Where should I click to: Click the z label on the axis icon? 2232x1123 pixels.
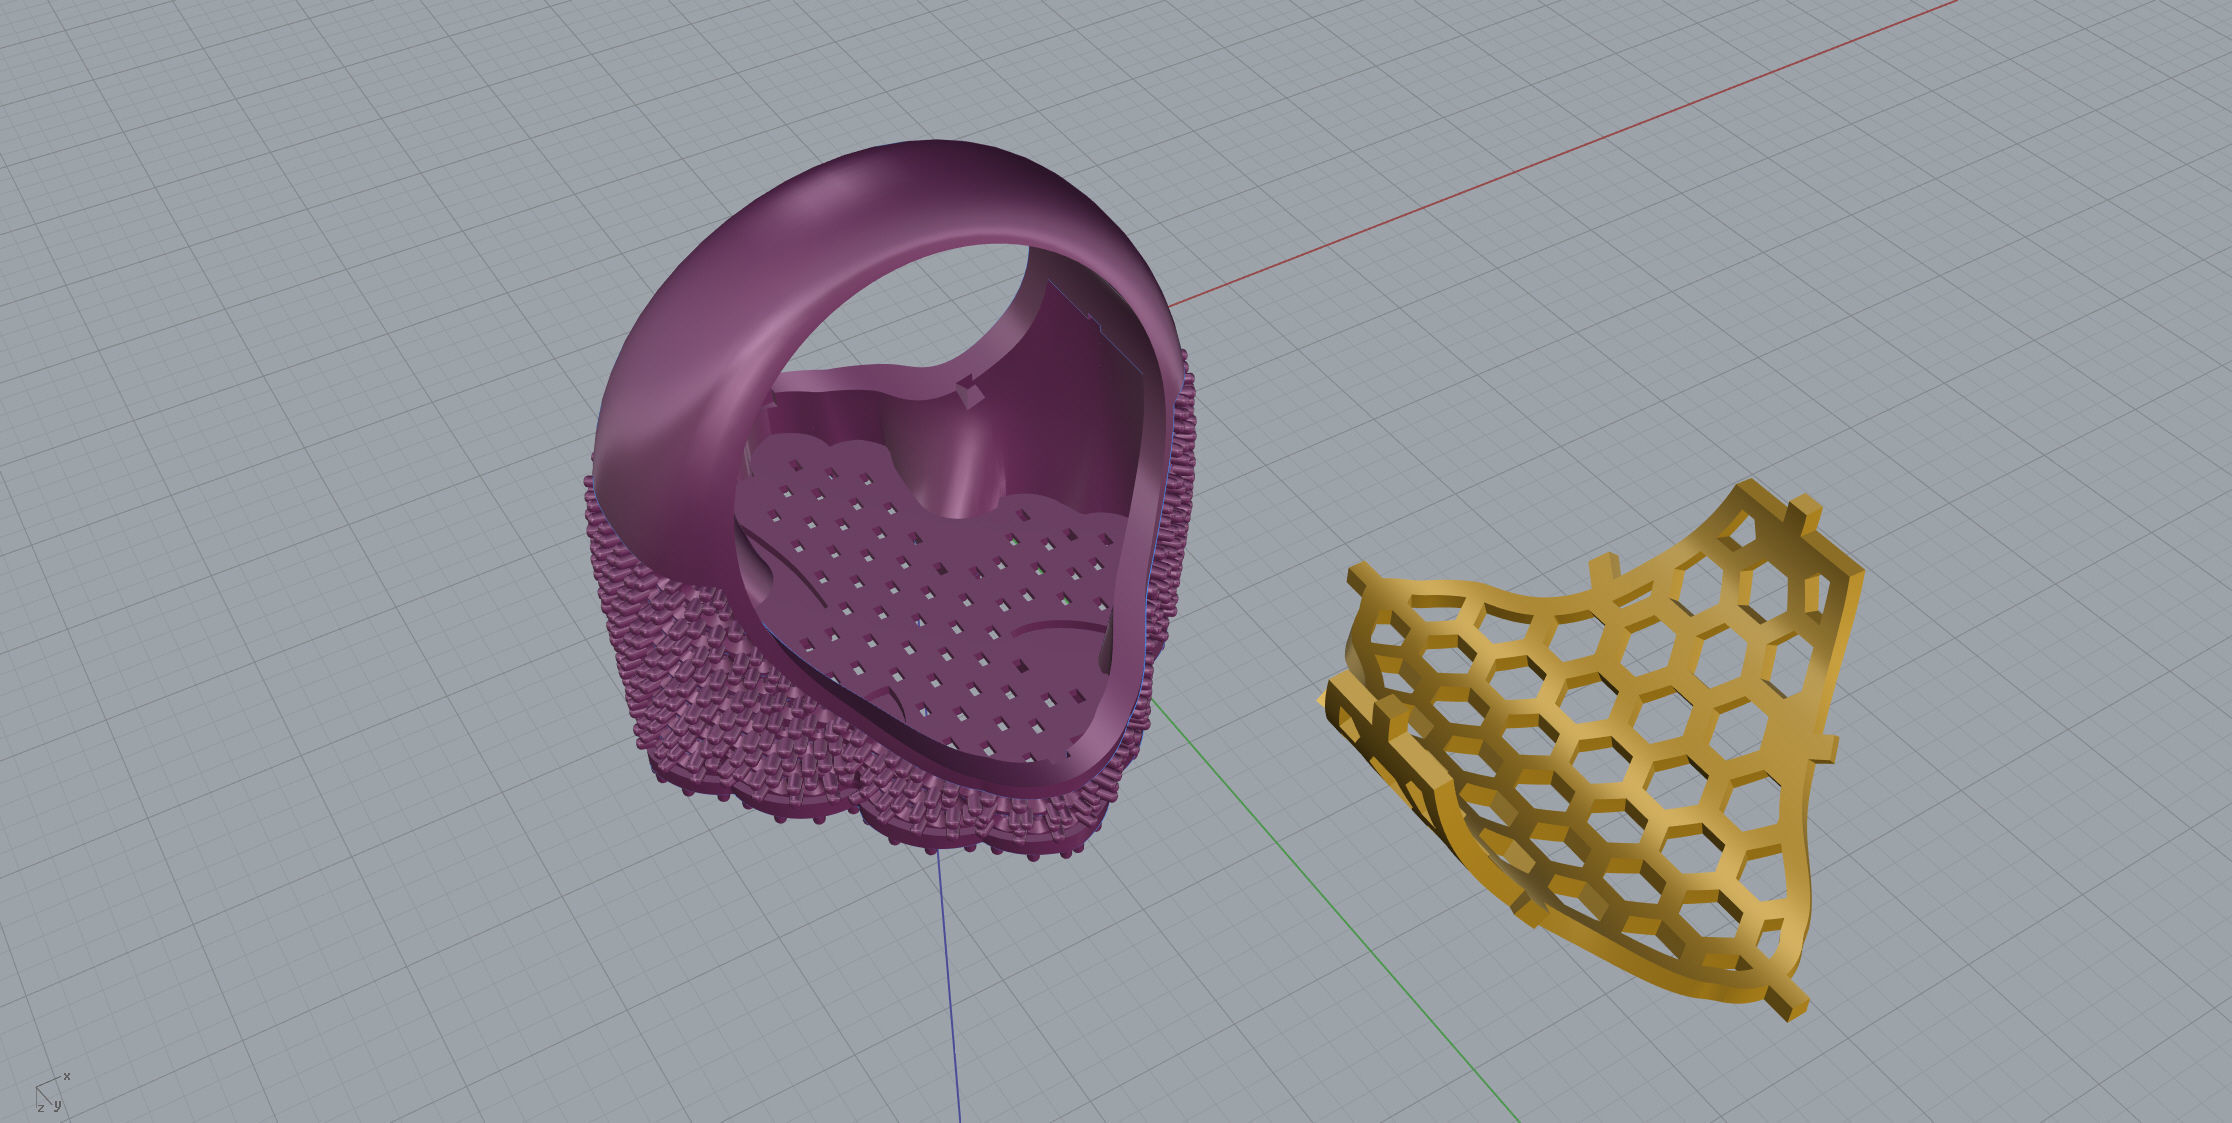click(41, 1108)
